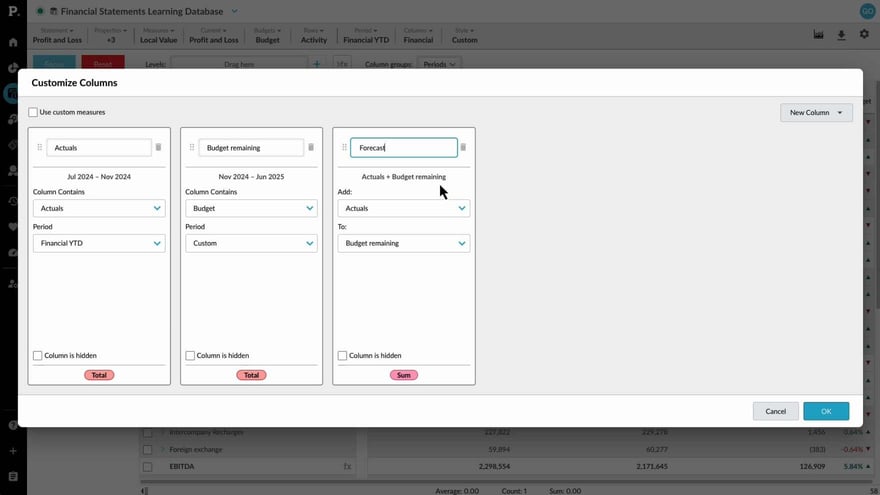This screenshot has height=495, width=880.
Task: Open Period dropdown showing Financial YTD
Action: [x=99, y=243]
